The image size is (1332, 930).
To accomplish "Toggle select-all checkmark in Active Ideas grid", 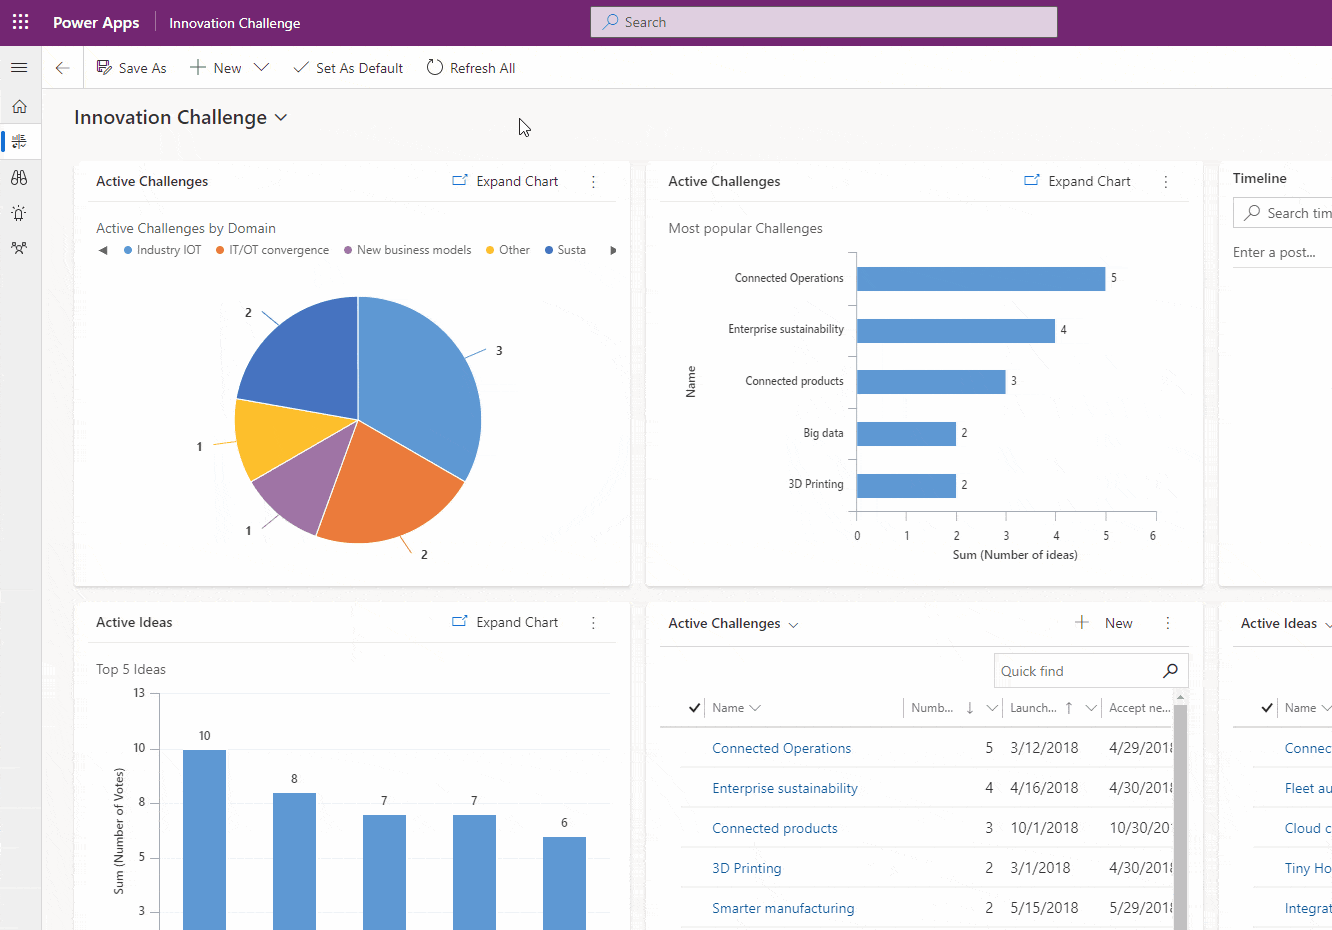I will (1267, 708).
